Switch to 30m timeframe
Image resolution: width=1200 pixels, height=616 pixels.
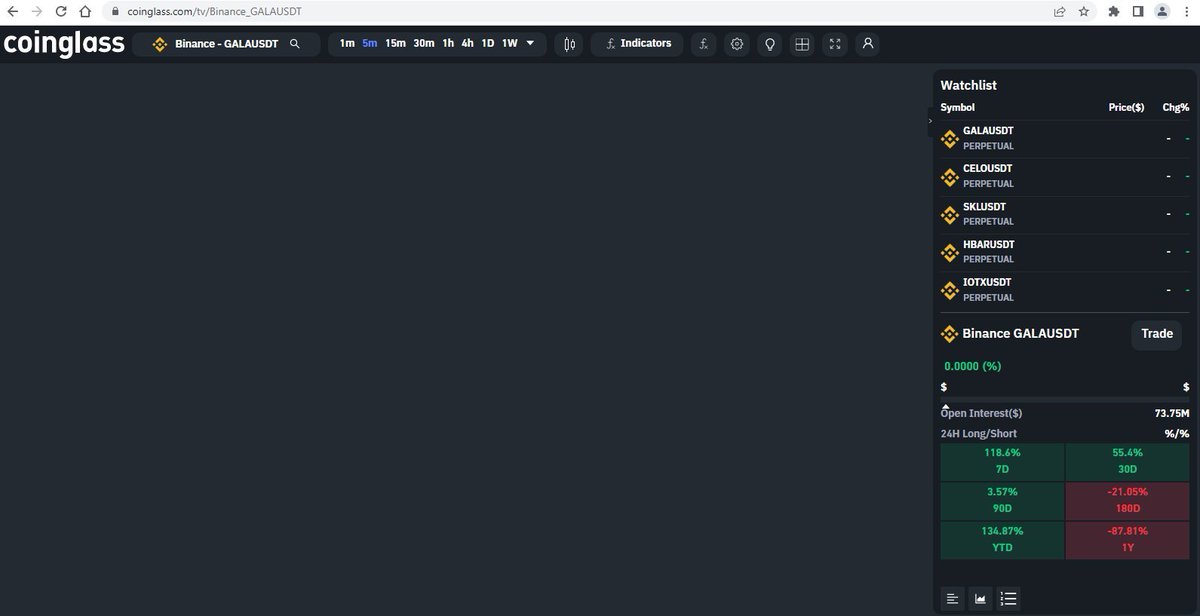424,44
